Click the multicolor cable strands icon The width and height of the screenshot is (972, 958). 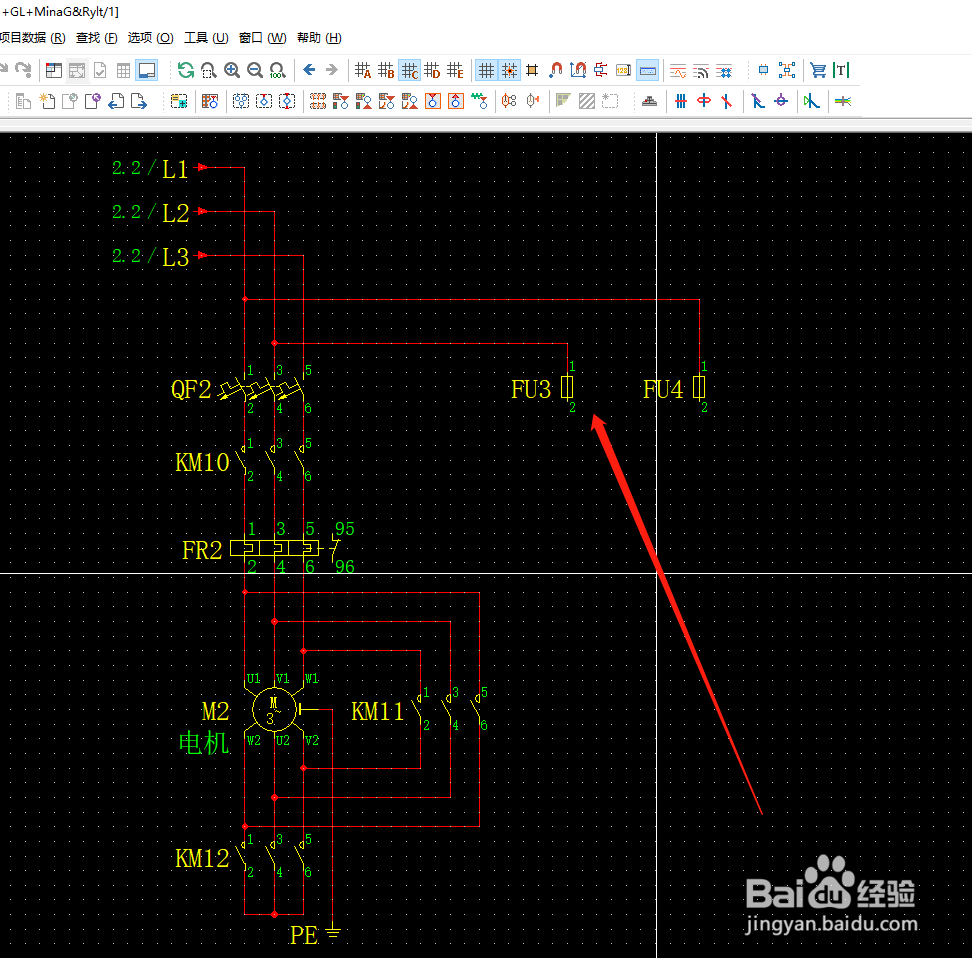(843, 101)
